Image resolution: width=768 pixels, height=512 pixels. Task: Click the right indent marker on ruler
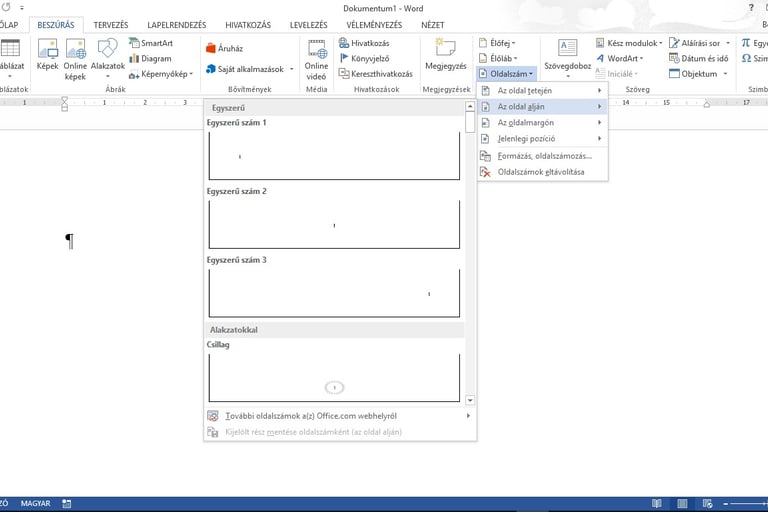click(x=707, y=104)
